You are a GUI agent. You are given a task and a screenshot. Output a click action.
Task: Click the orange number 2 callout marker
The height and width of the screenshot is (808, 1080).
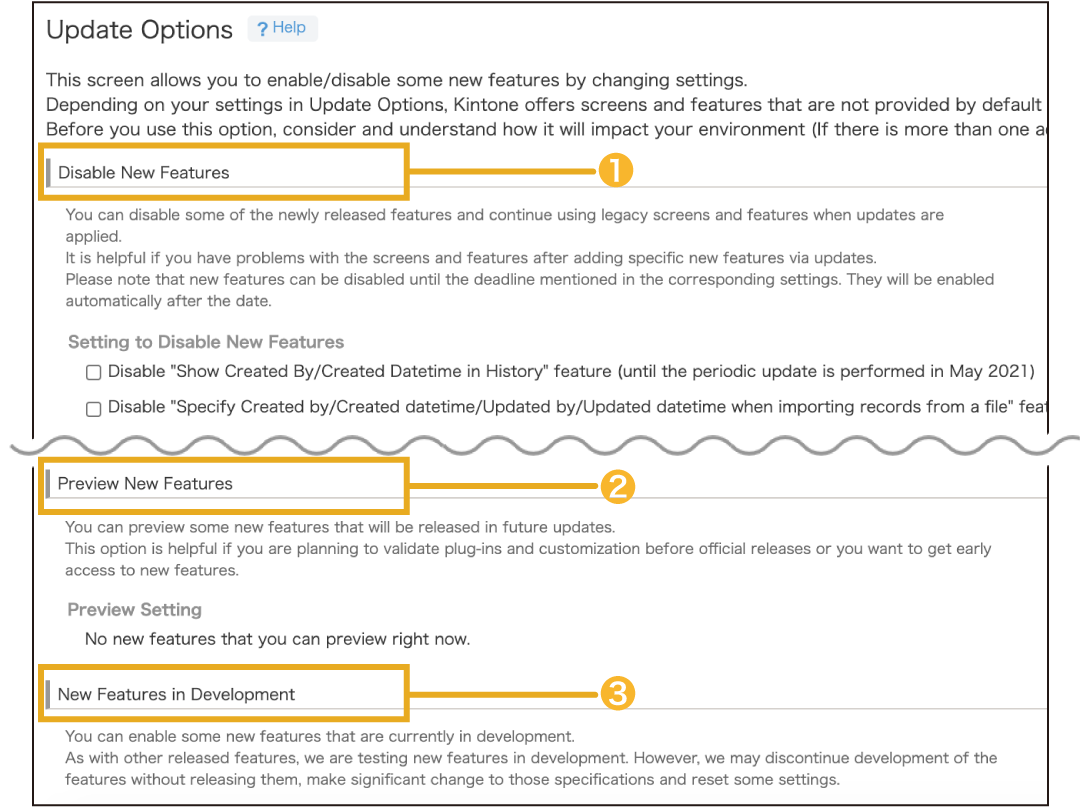pos(616,485)
